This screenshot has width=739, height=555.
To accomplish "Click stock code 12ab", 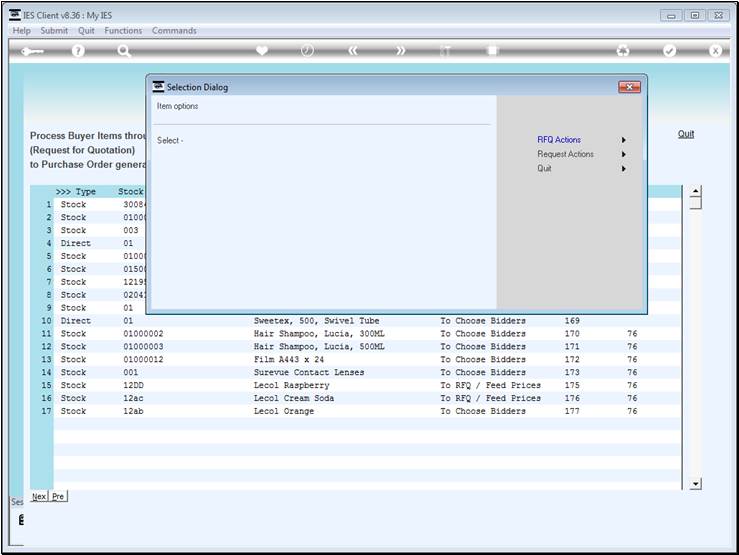I will pyautogui.click(x=133, y=411).
